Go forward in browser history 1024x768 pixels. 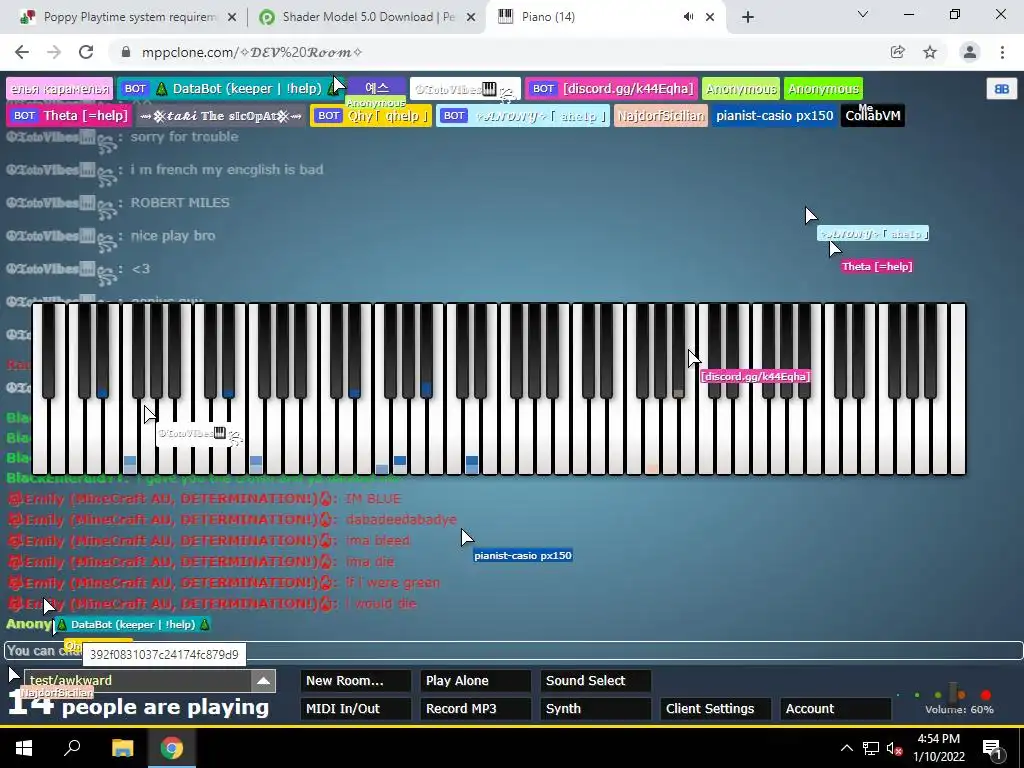tap(54, 52)
